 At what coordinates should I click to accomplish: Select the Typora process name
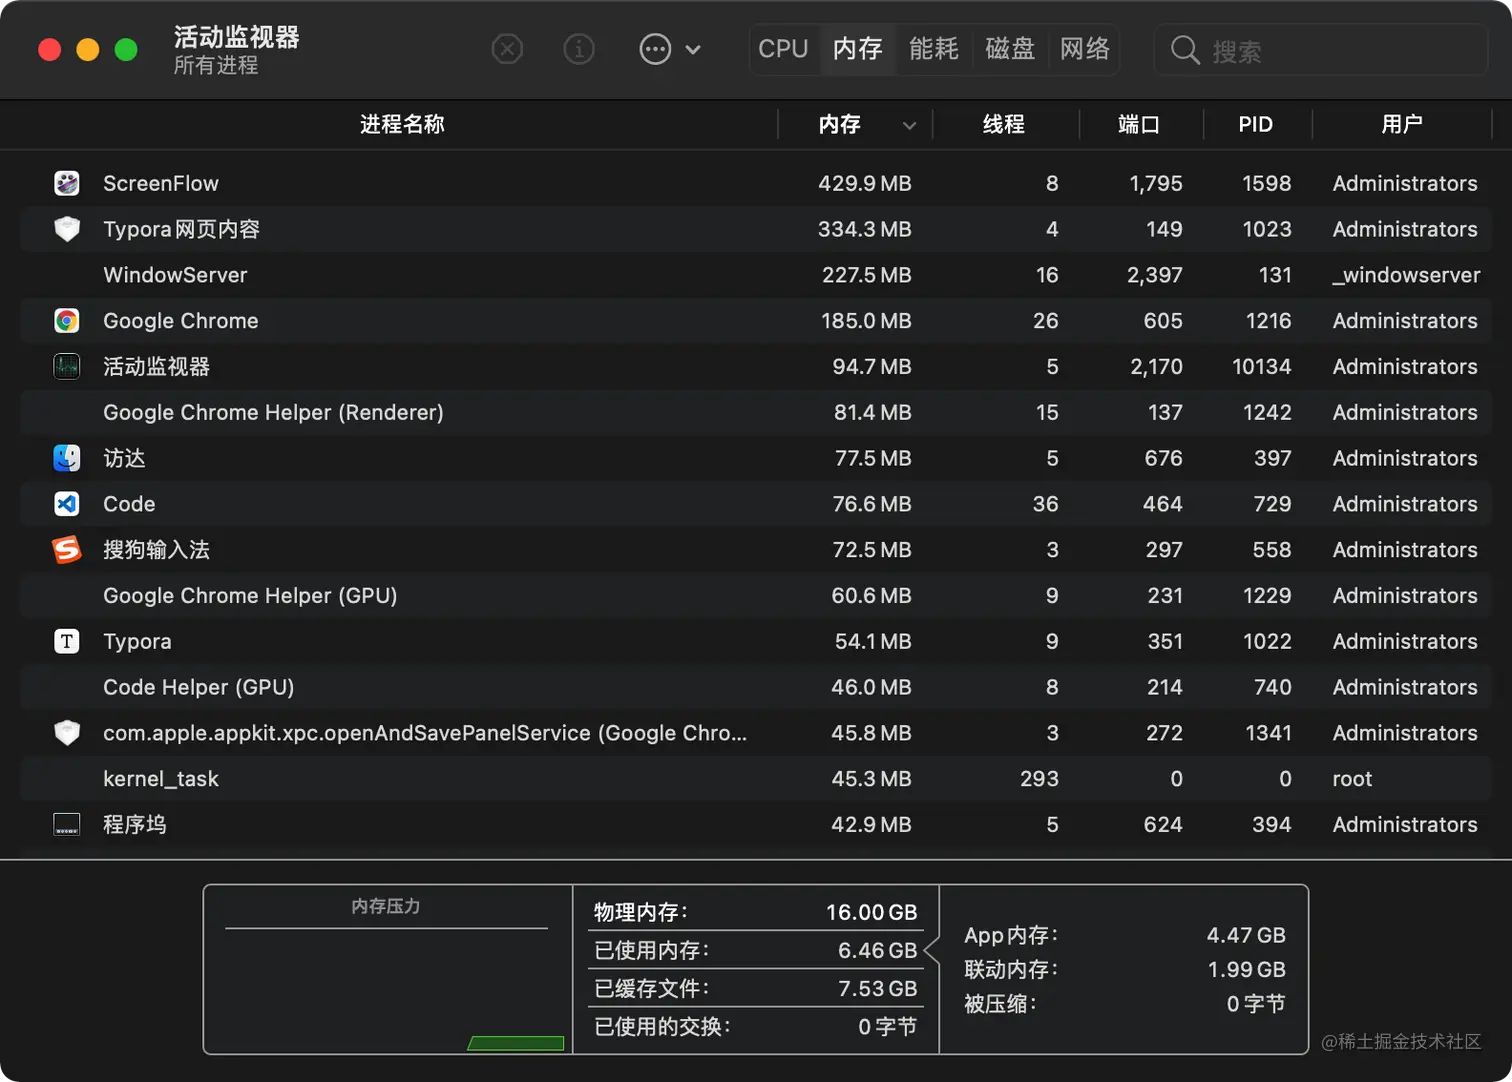(138, 641)
